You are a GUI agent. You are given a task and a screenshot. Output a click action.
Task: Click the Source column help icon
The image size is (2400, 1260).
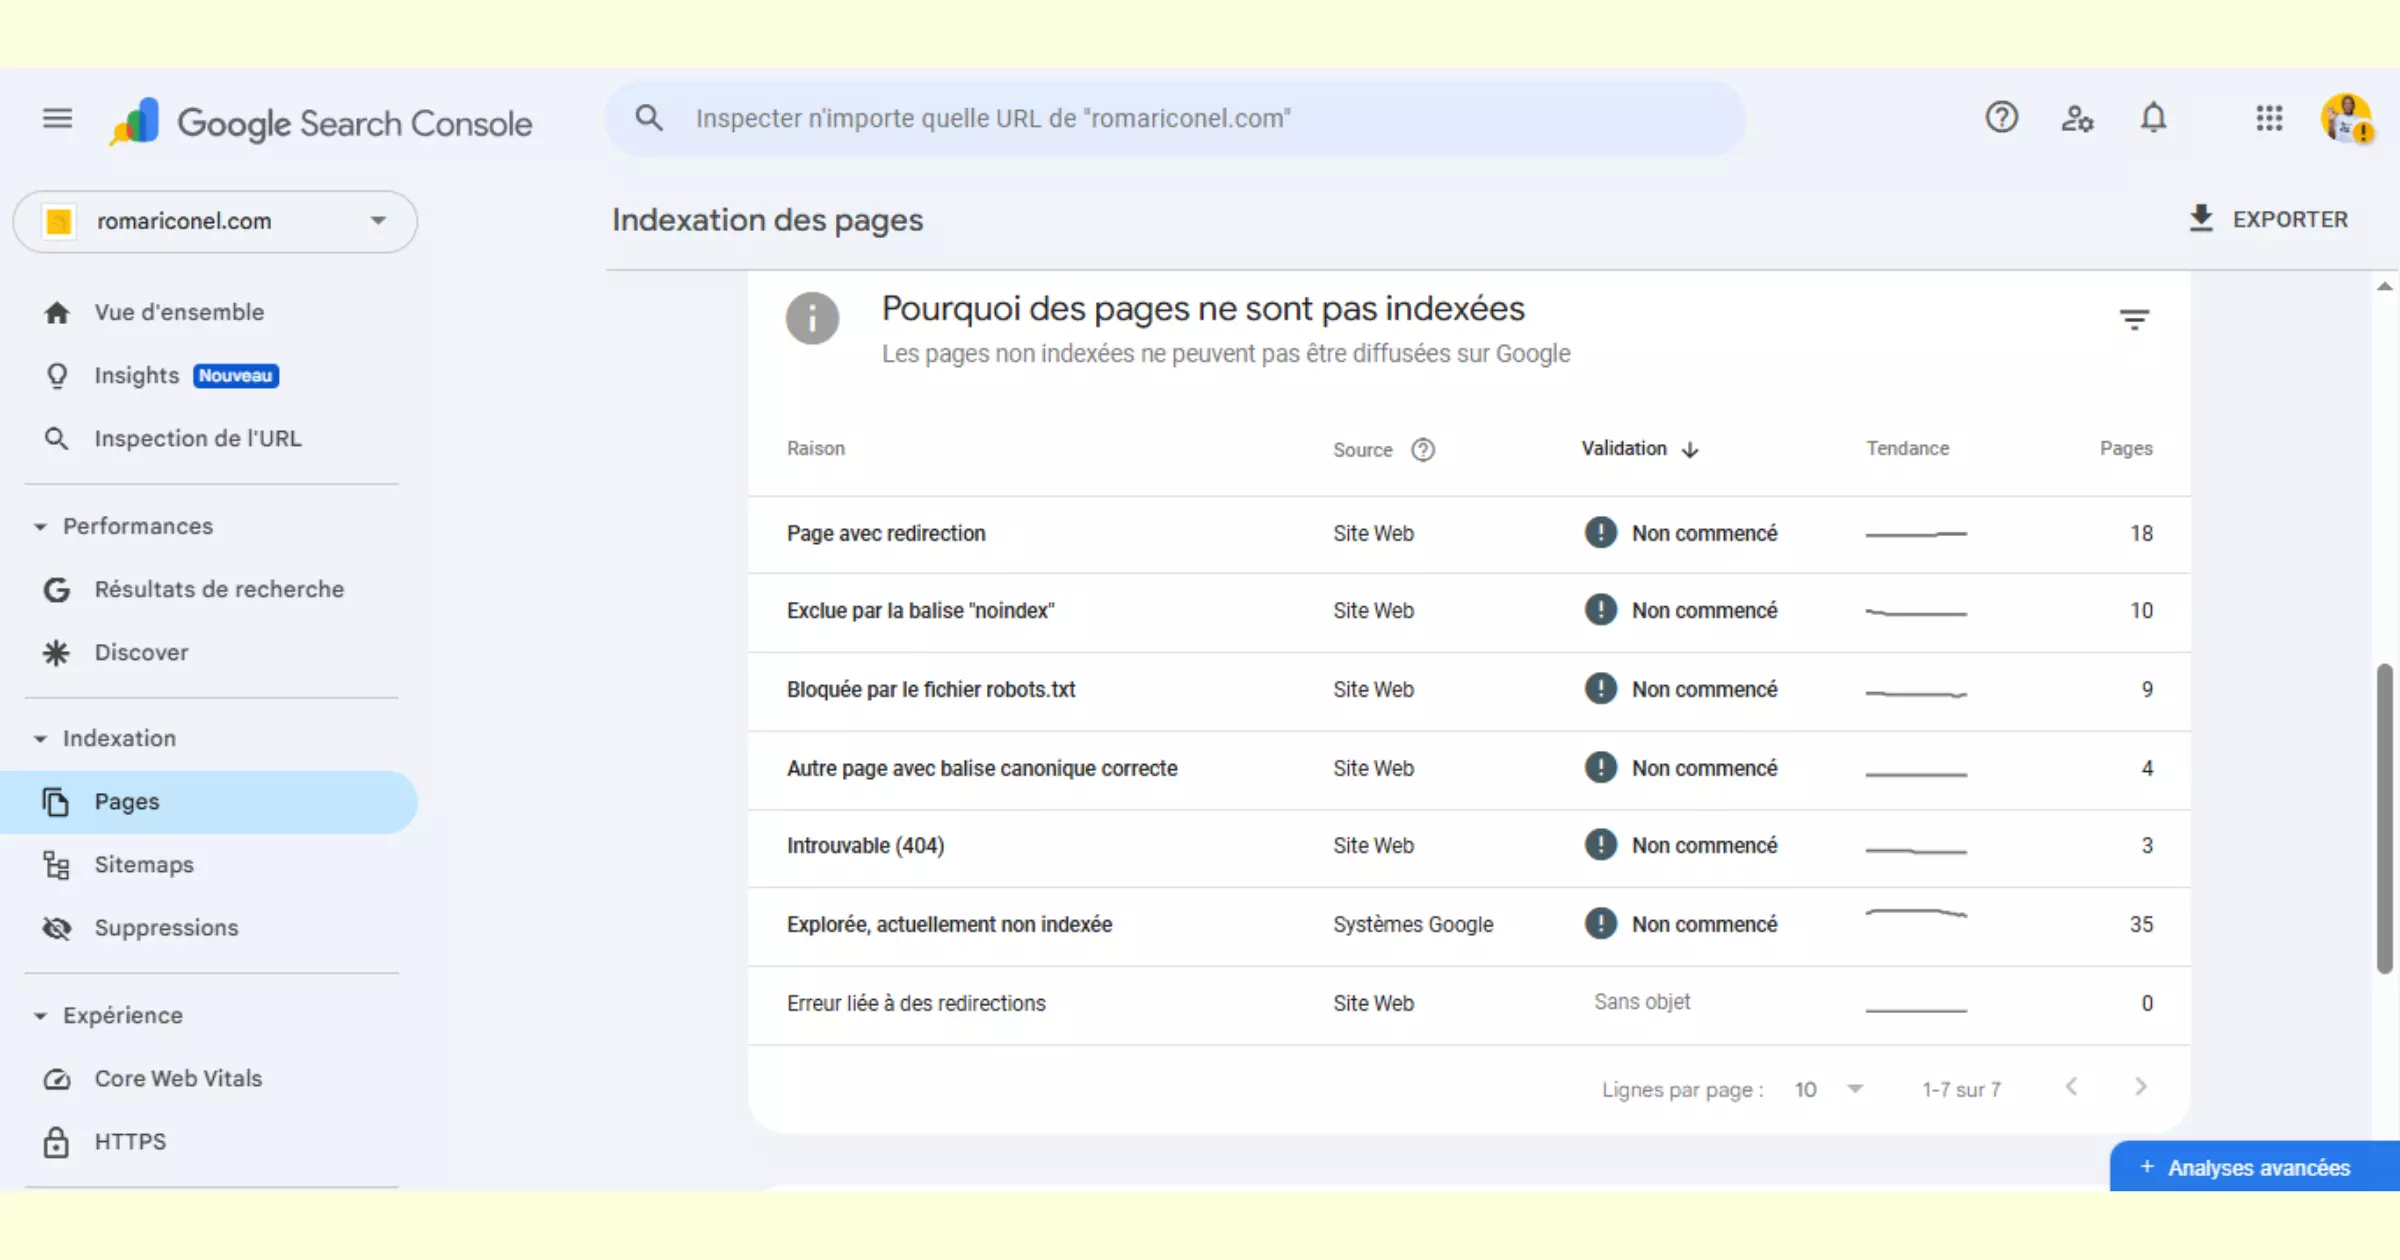tap(1423, 450)
